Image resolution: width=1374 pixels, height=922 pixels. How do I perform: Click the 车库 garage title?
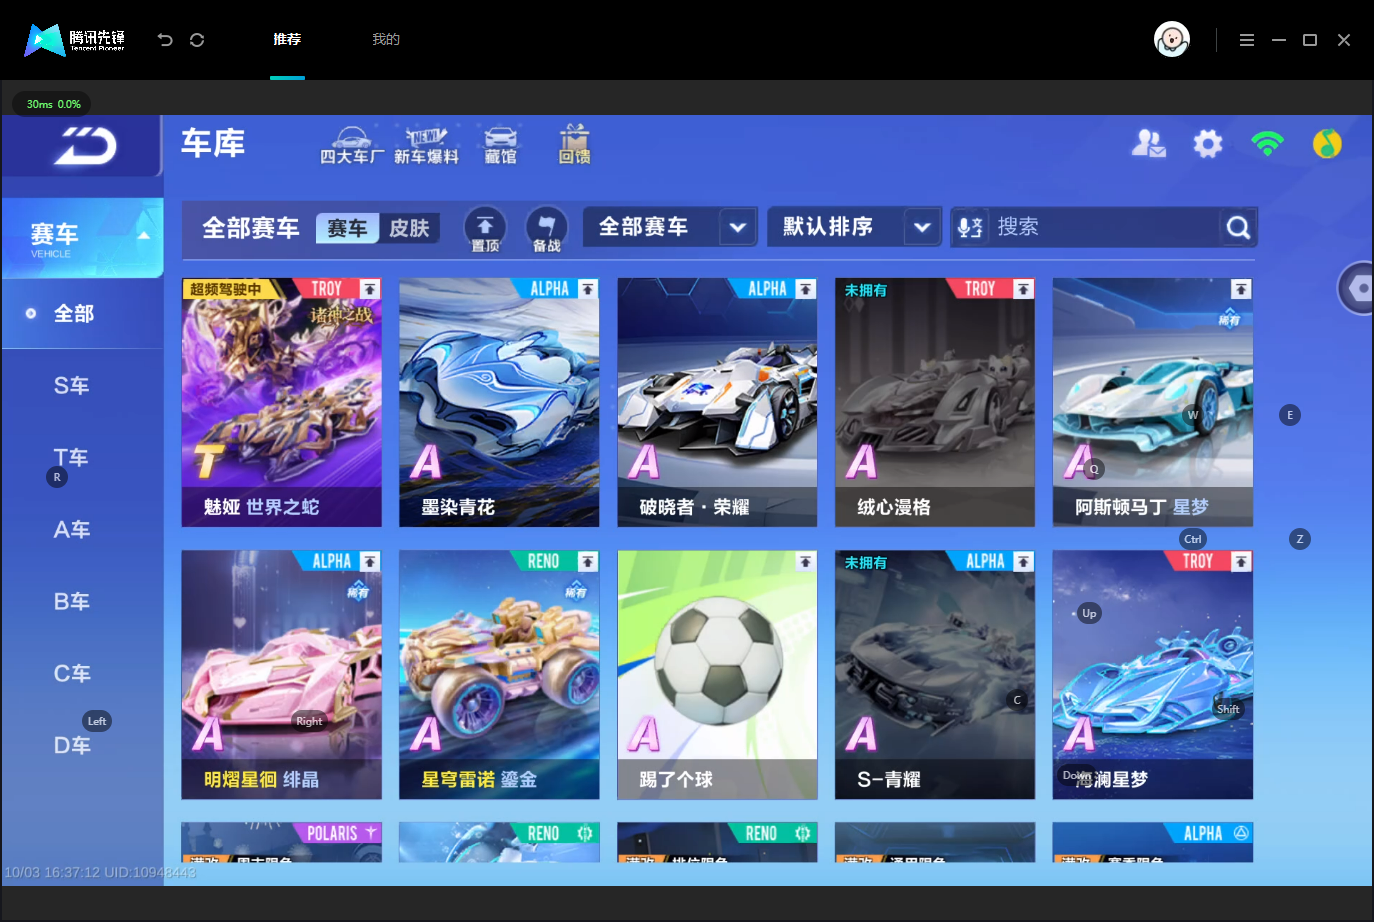tap(213, 143)
